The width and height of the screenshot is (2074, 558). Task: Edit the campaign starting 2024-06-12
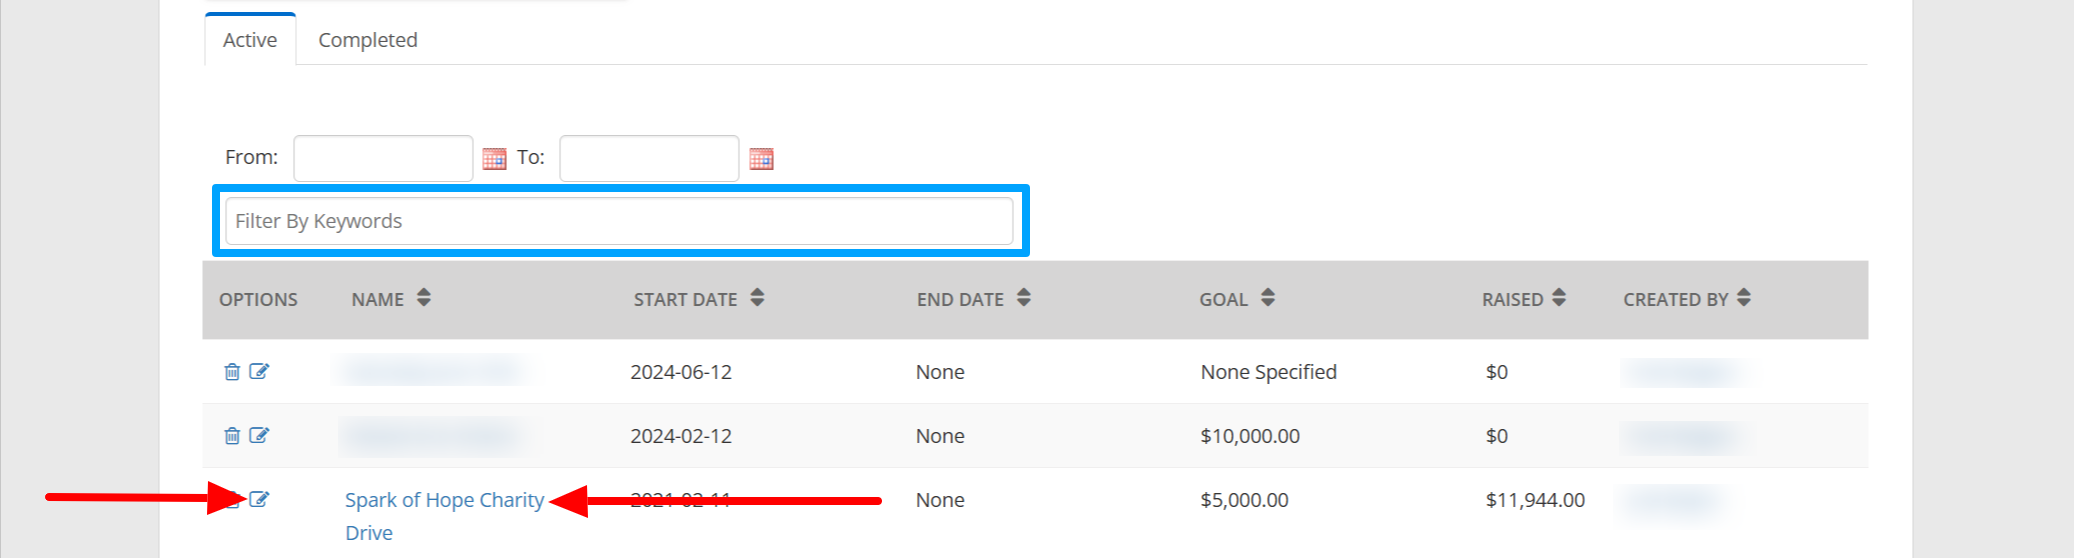pyautogui.click(x=259, y=371)
